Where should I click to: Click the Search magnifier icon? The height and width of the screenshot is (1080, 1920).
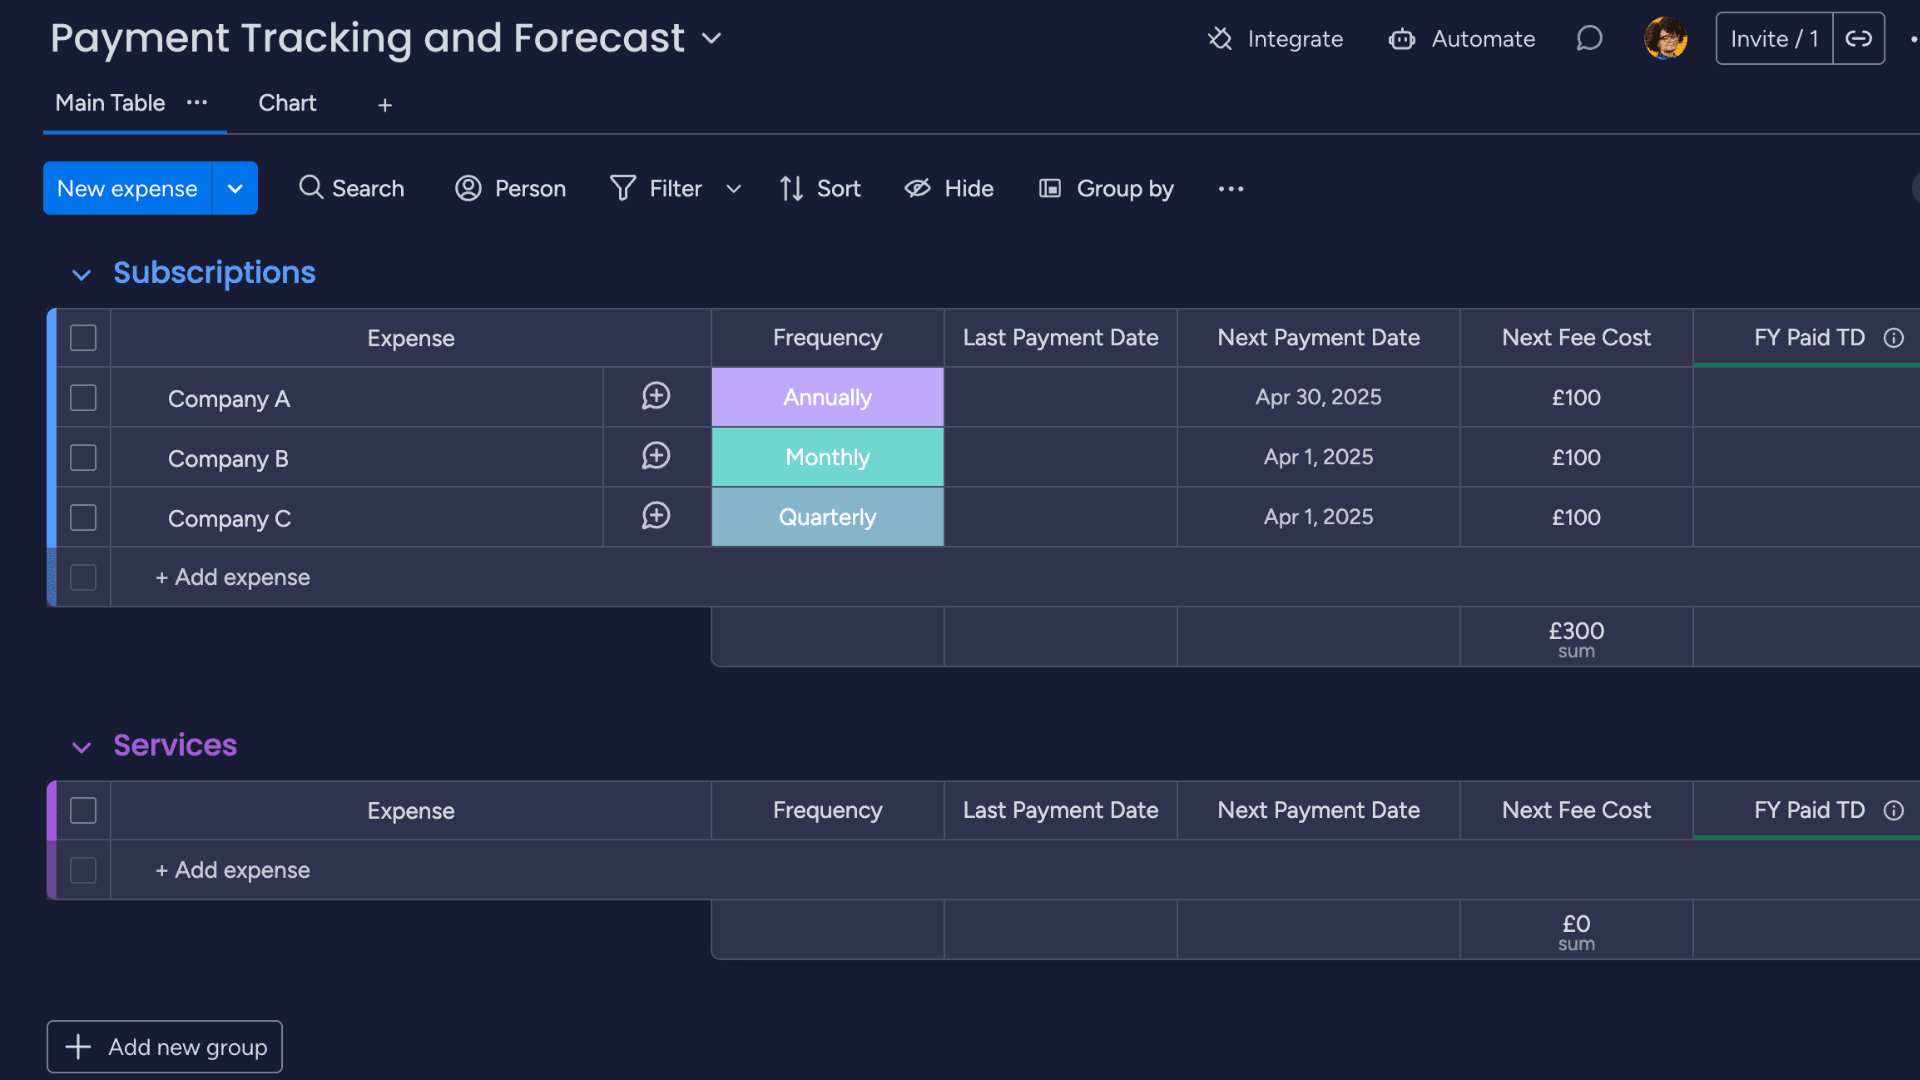click(311, 188)
